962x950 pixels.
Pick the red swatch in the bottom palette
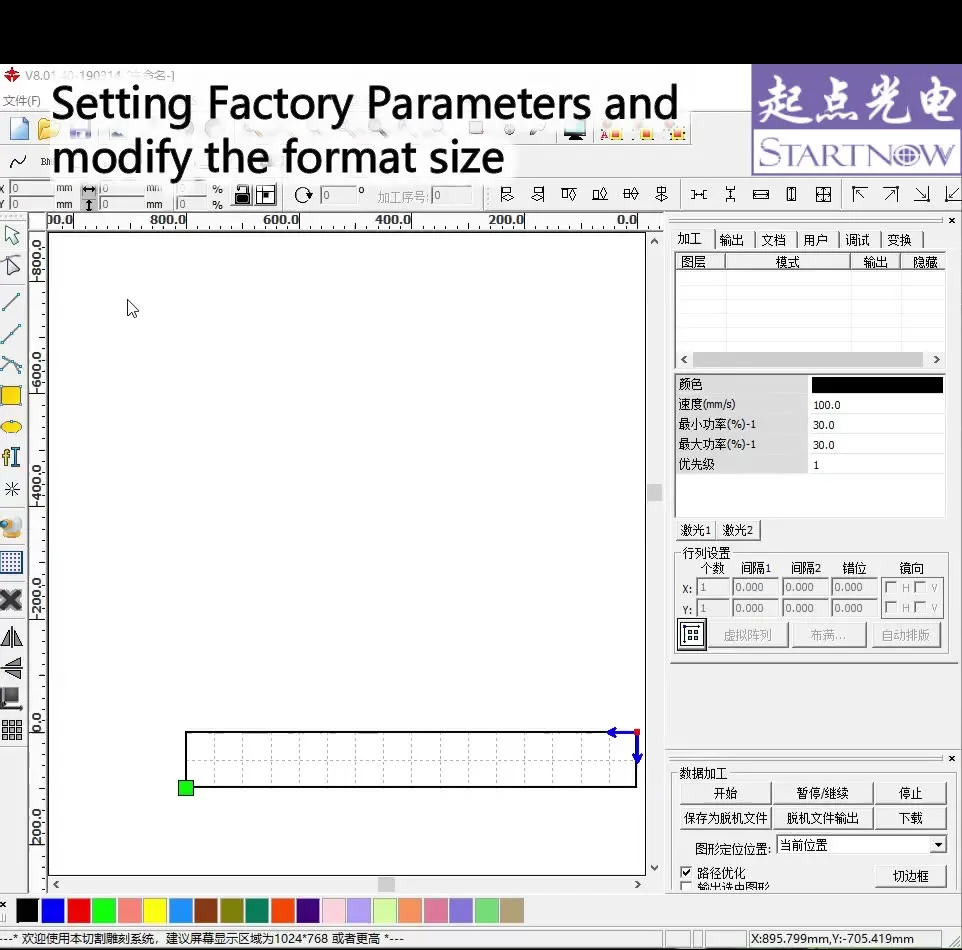click(x=79, y=911)
